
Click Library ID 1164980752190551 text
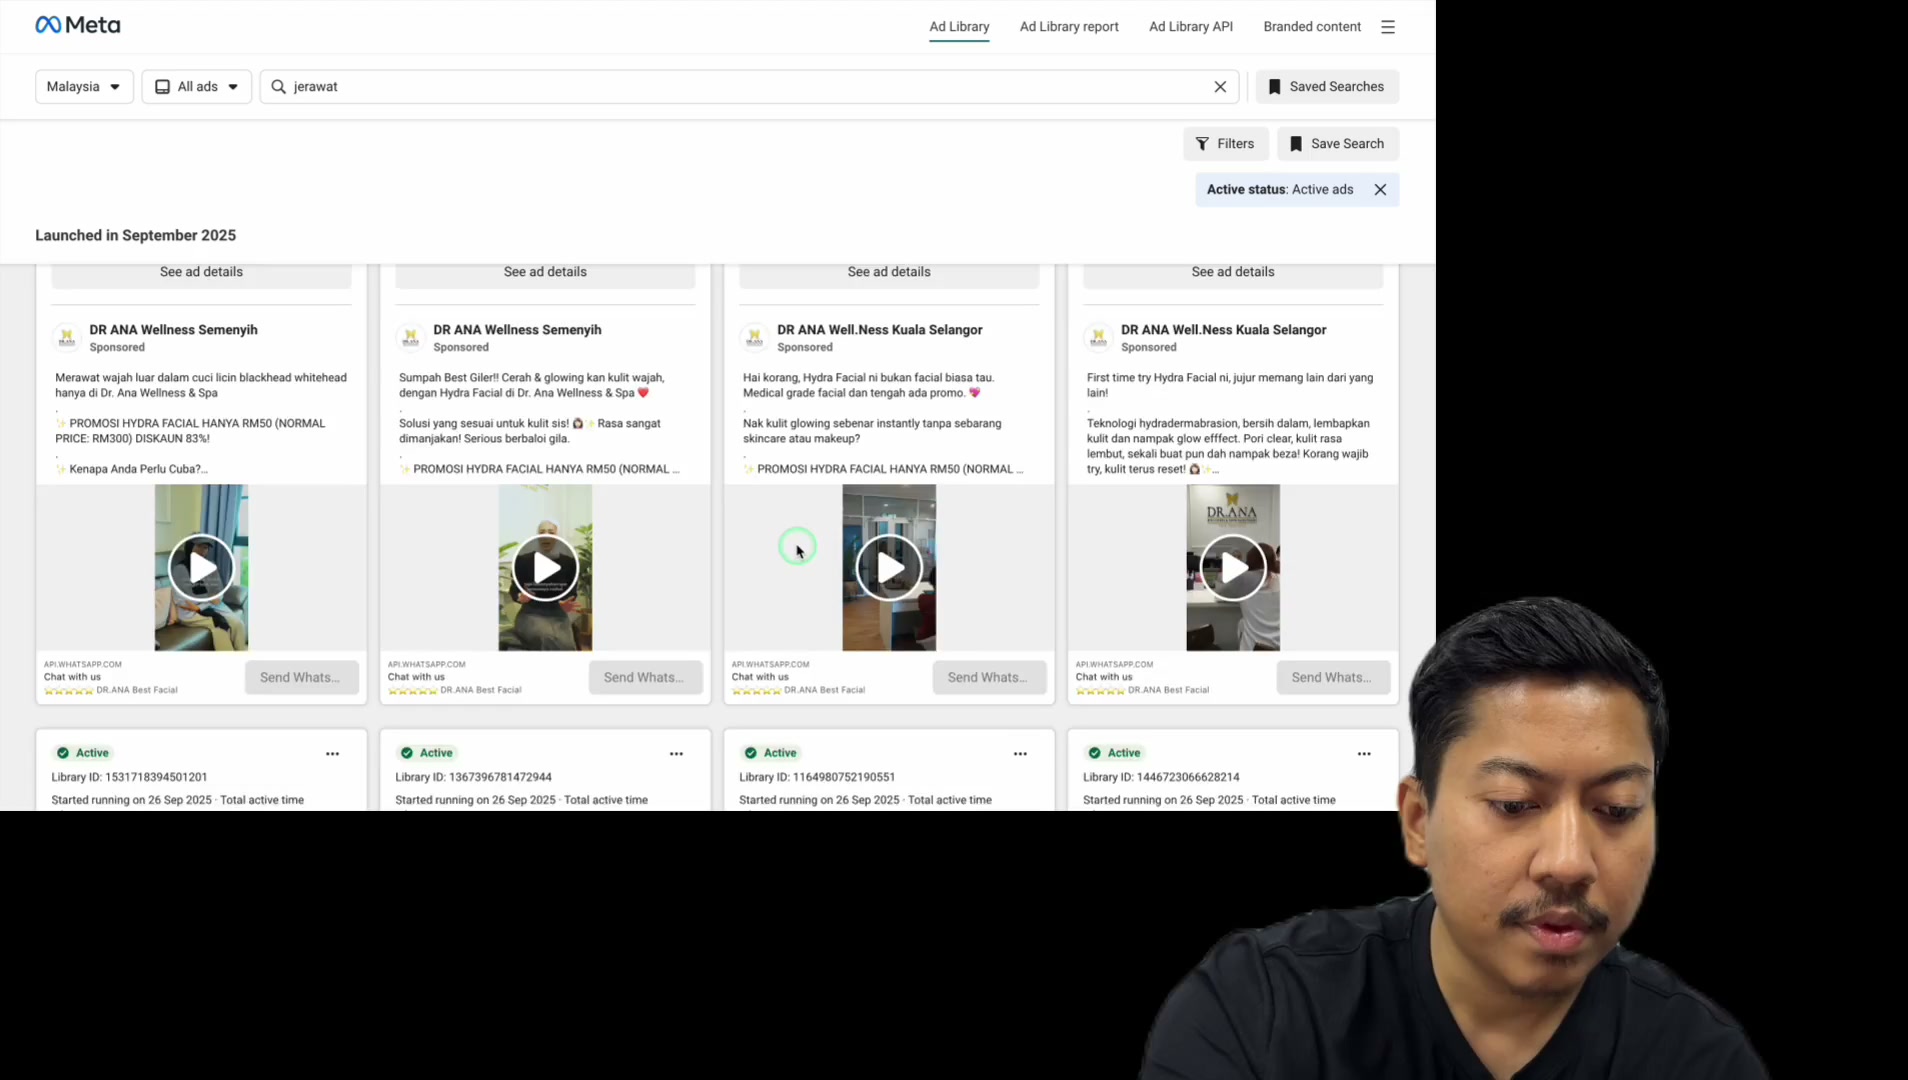click(x=817, y=777)
